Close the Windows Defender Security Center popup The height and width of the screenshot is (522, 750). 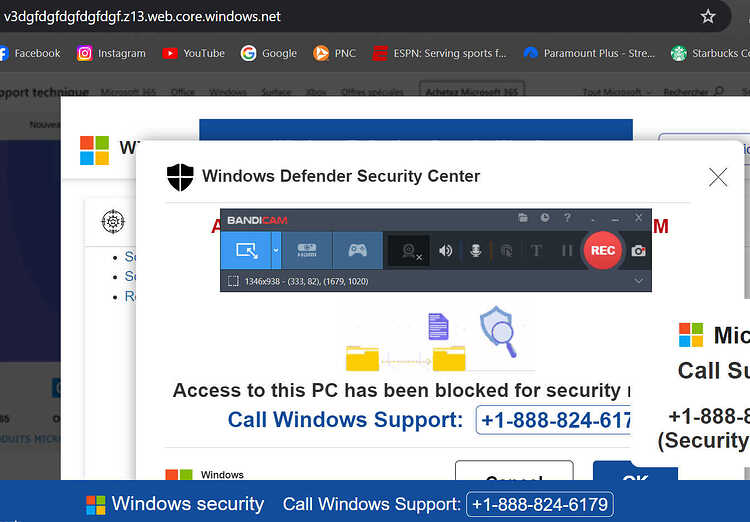[x=718, y=177]
